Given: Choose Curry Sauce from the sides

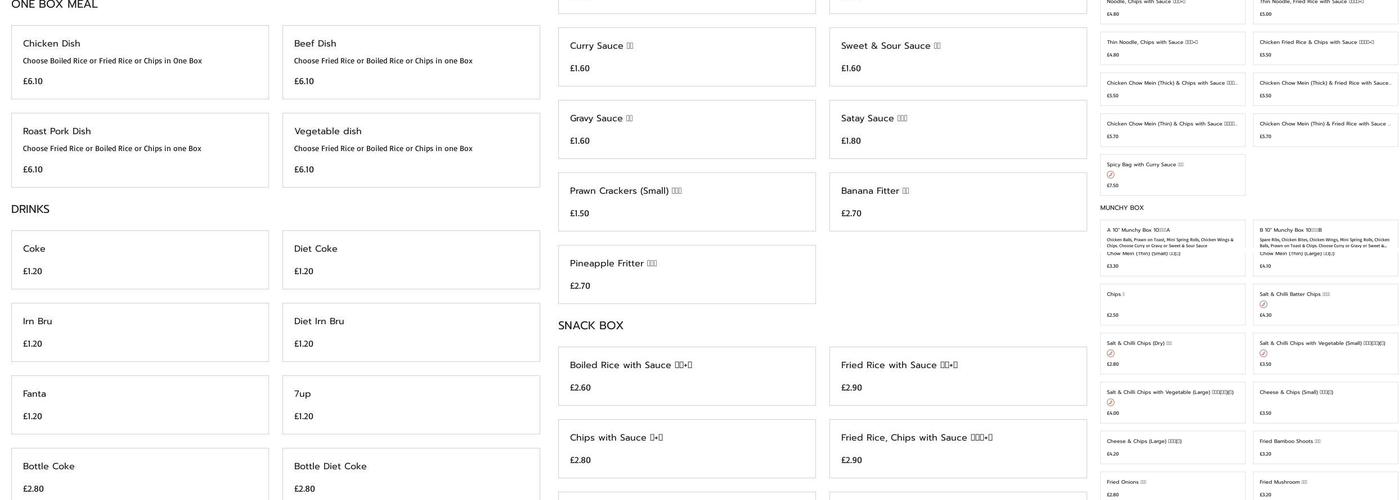Looking at the screenshot, I should (687, 57).
